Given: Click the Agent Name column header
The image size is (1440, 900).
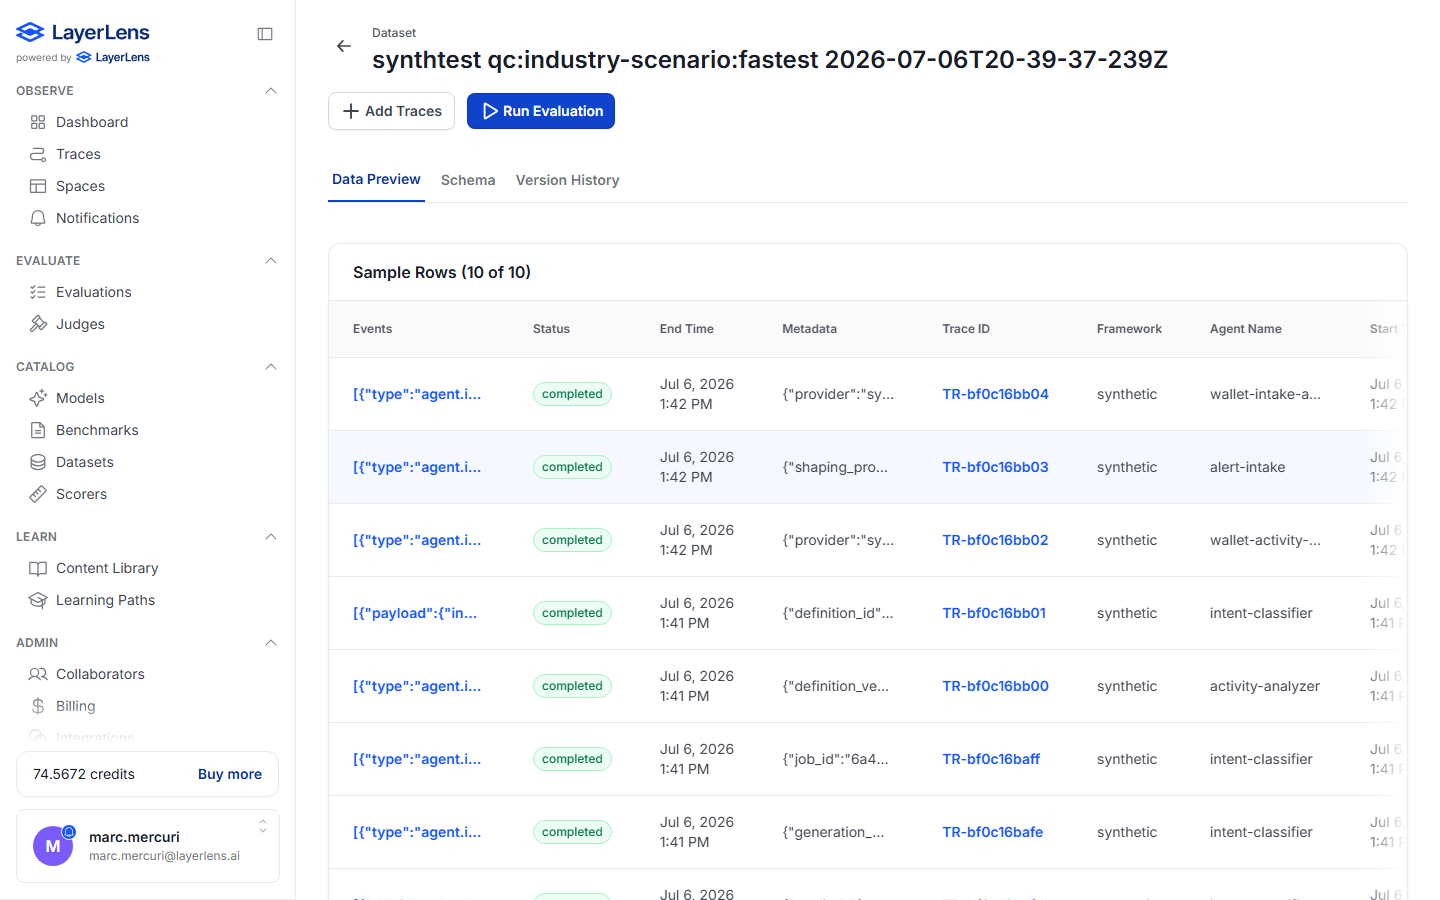Looking at the screenshot, I should tap(1246, 329).
